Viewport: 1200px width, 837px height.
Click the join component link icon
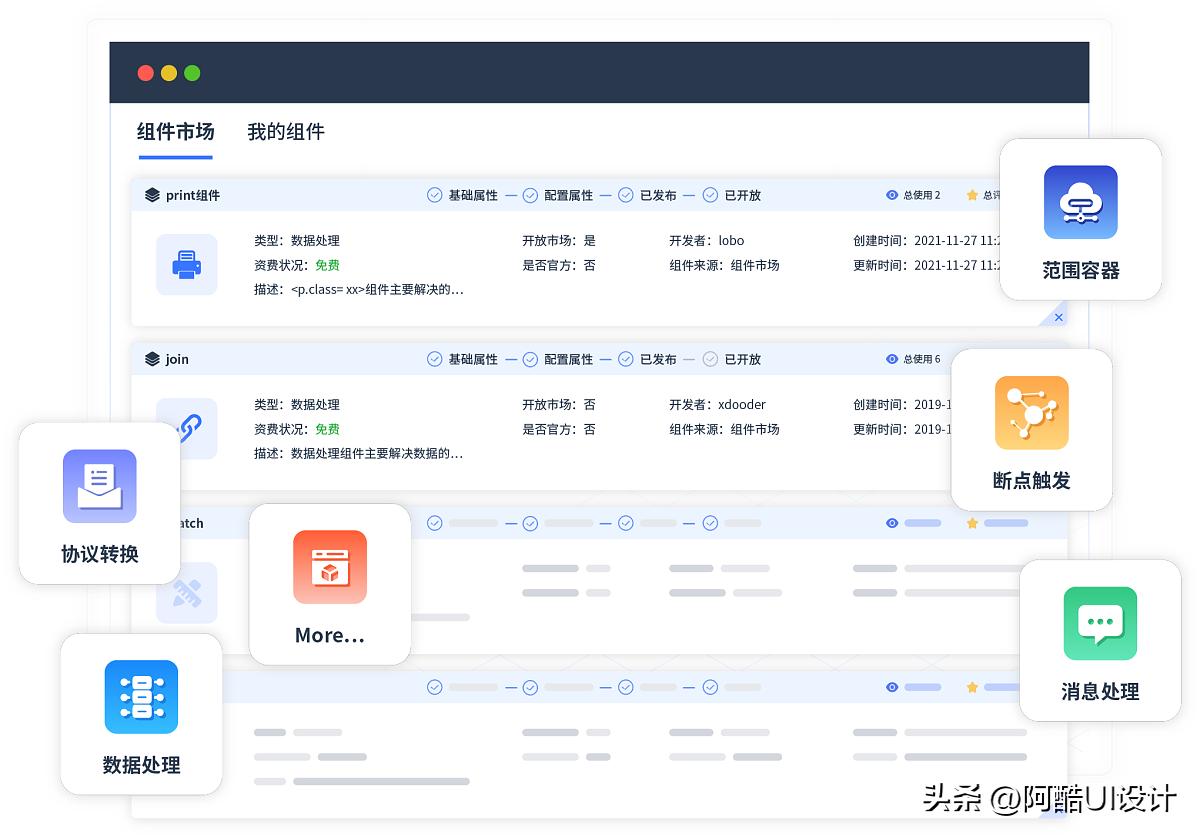(x=186, y=428)
